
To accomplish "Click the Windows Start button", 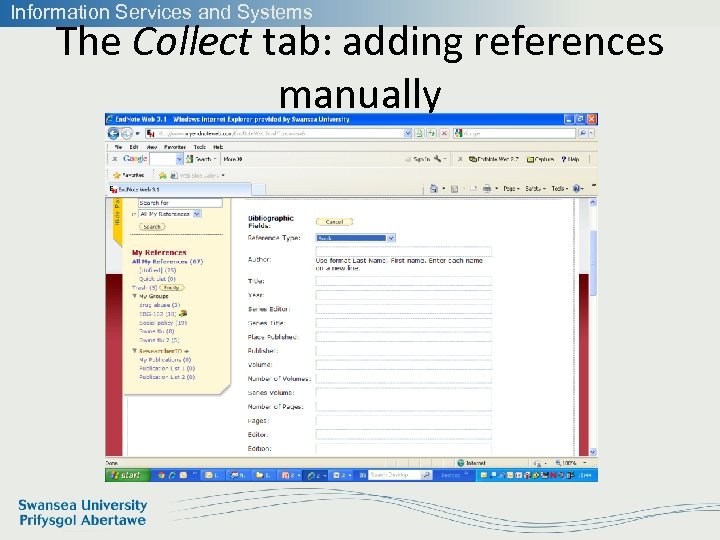I will pyautogui.click(x=127, y=475).
